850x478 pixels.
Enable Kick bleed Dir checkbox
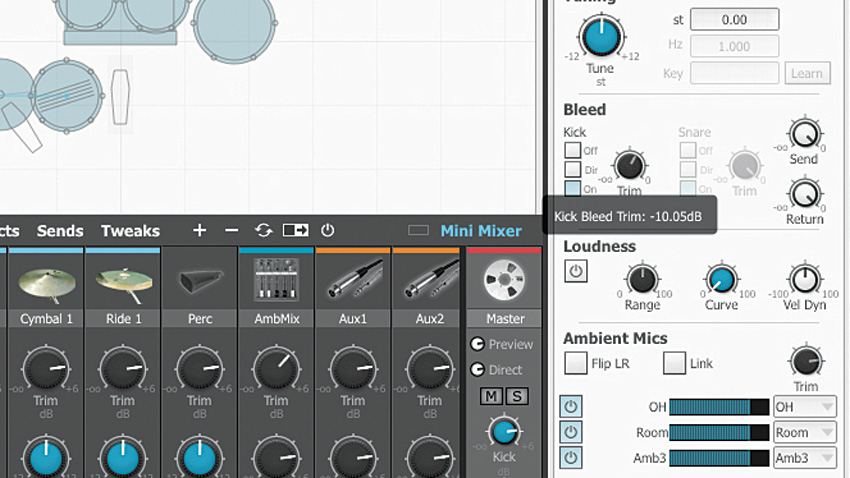click(x=572, y=169)
